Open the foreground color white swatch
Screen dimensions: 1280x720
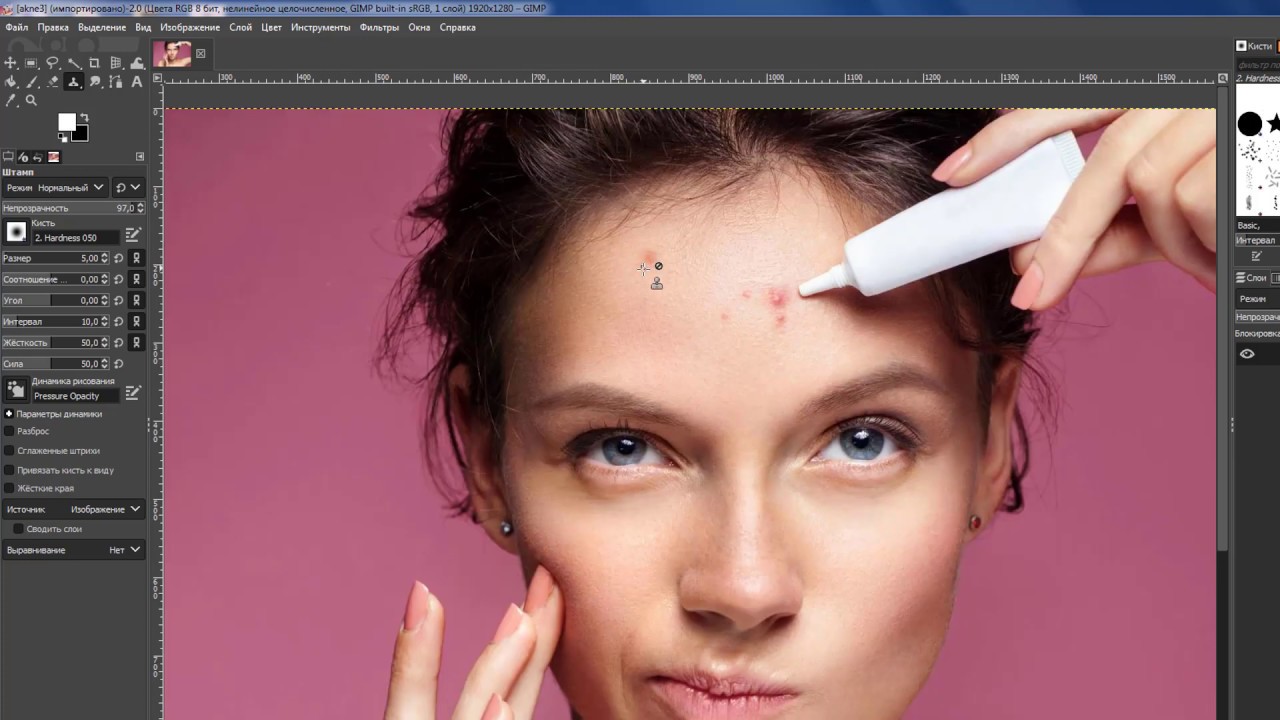point(66,121)
